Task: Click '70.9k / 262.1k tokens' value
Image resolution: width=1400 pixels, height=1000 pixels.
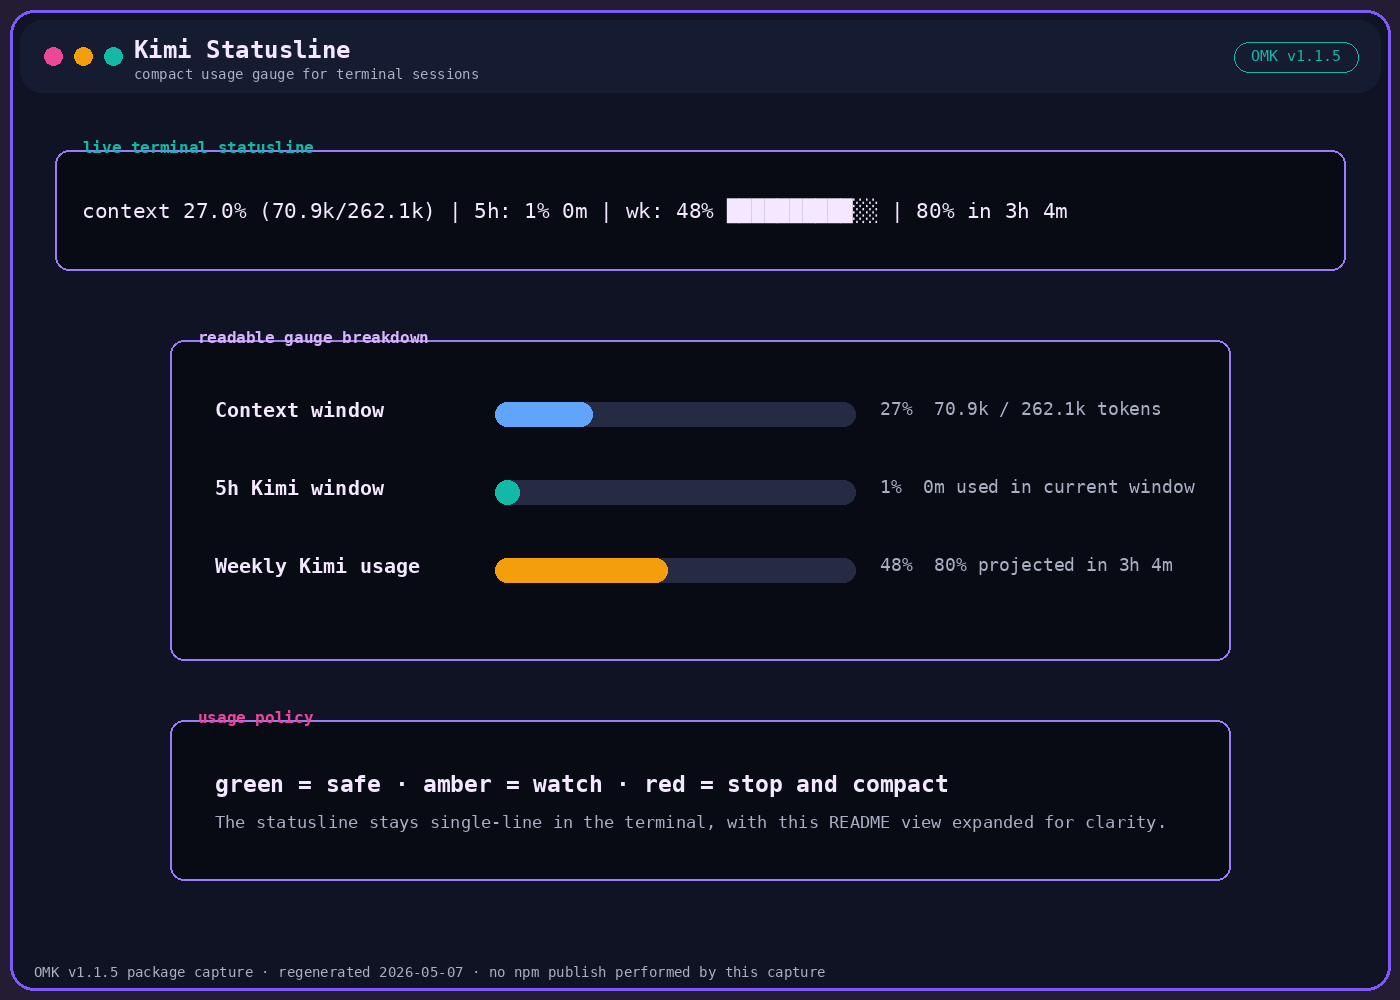Action: [1047, 409]
